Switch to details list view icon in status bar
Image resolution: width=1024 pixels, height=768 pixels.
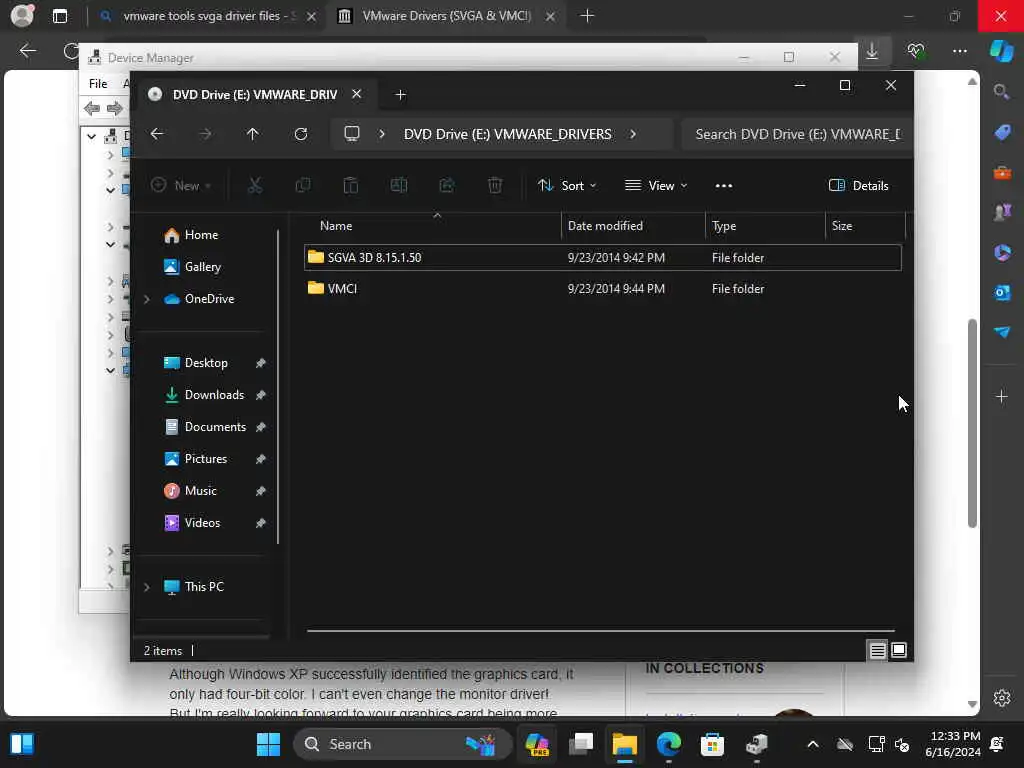(x=877, y=650)
